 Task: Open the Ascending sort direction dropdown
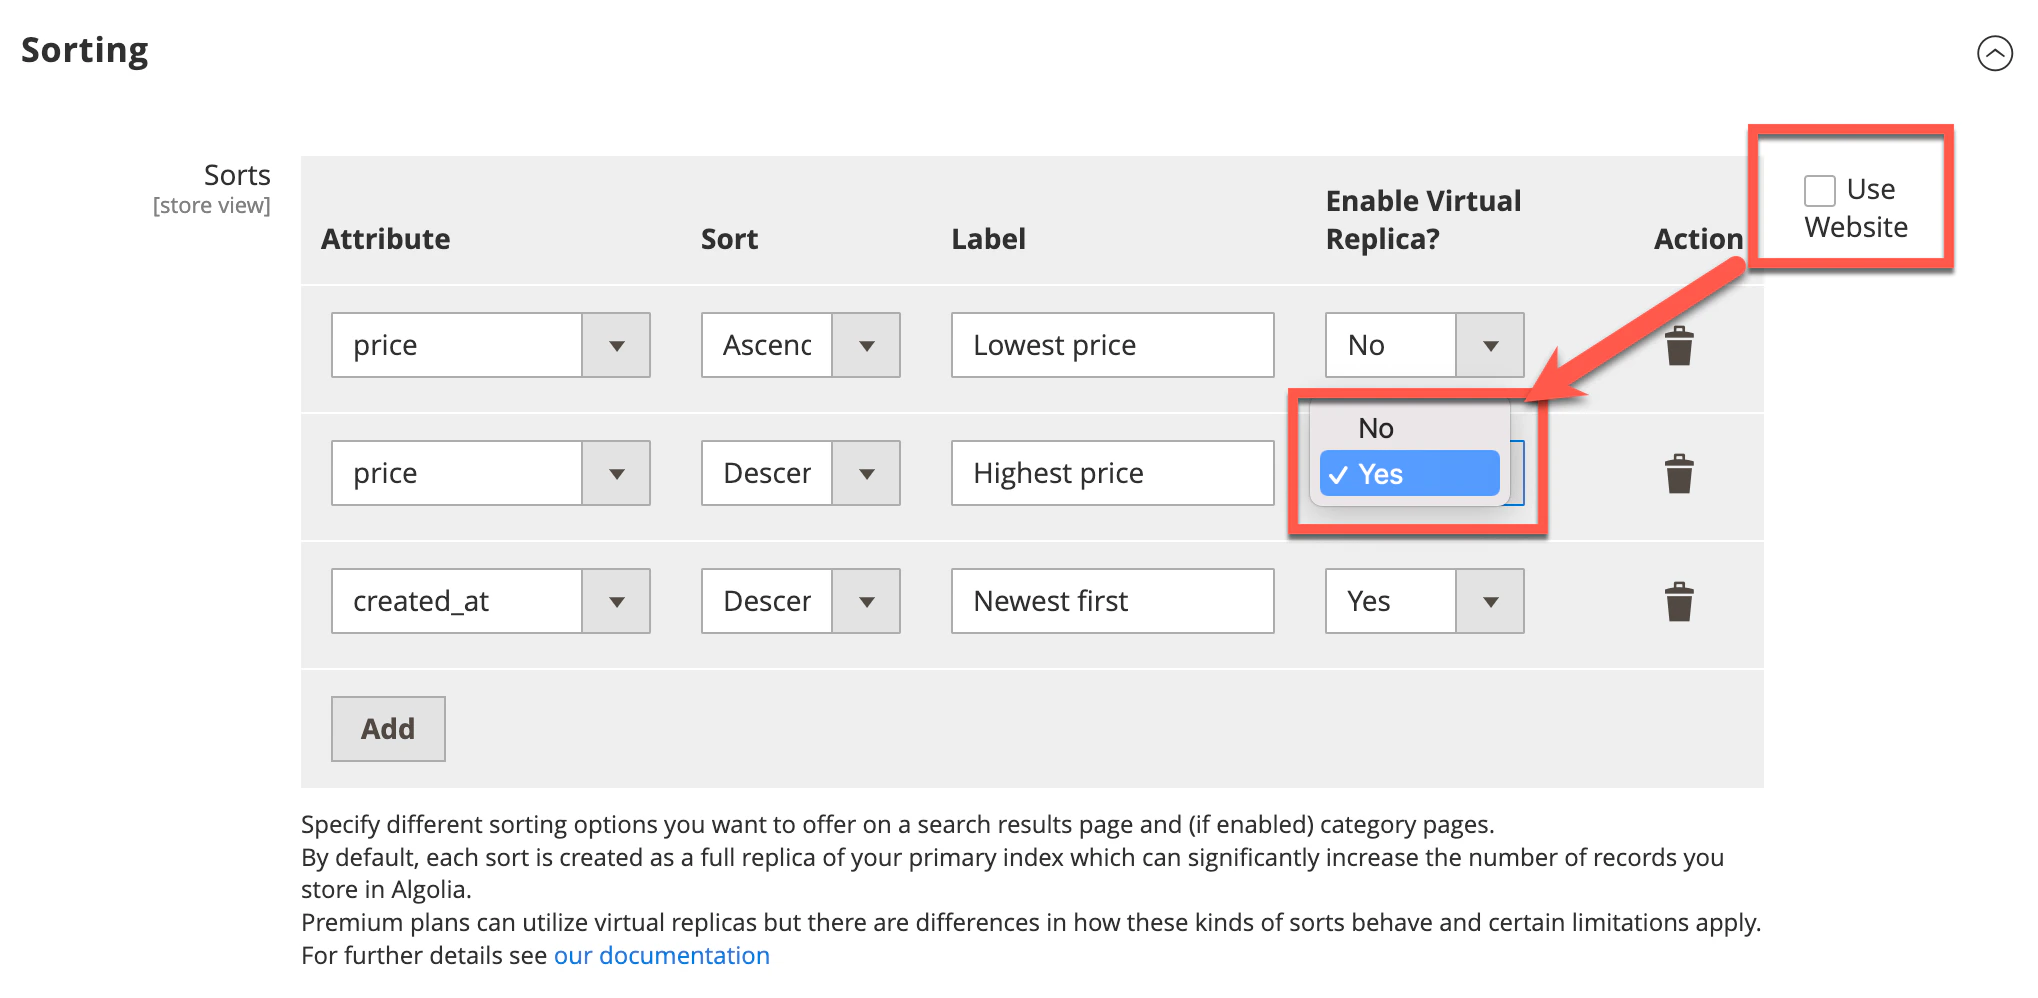pos(867,345)
